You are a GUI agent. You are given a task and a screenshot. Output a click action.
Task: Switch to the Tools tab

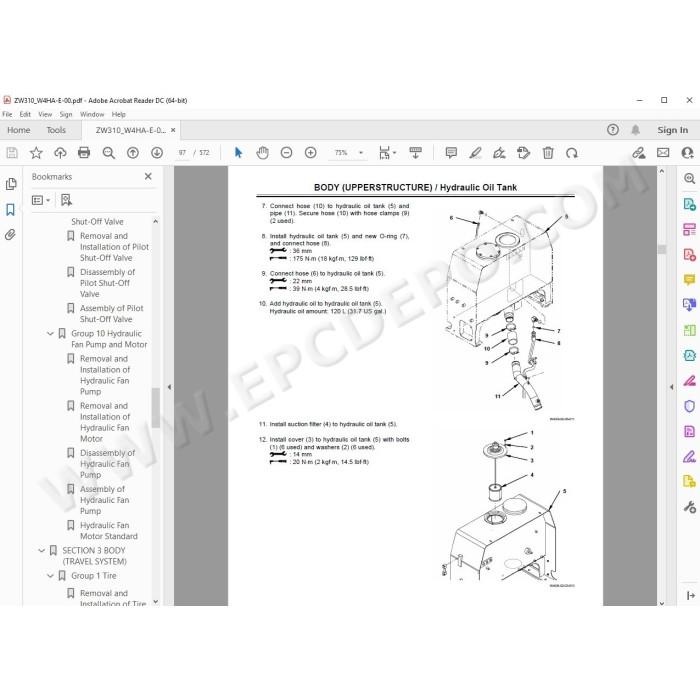[x=56, y=130]
